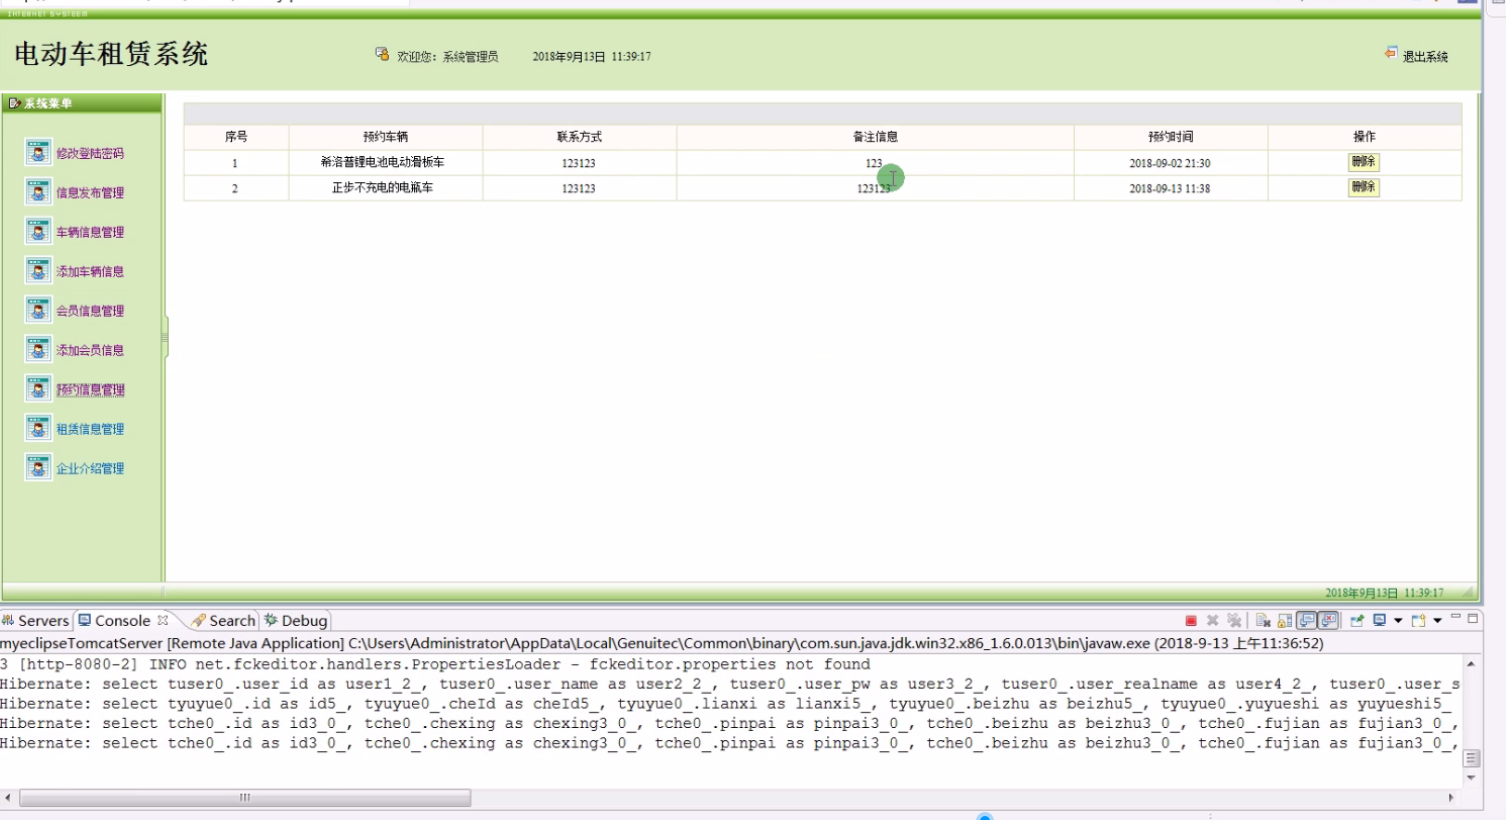
Task: Click the console horizontal scroll left arrow
Action: click(8, 798)
